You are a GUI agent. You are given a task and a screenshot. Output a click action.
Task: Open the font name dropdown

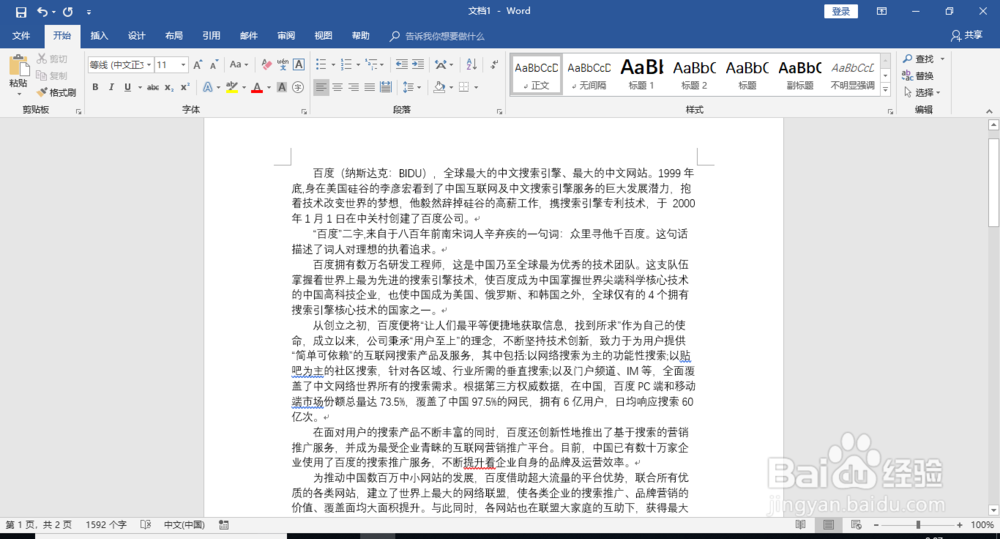pos(149,64)
